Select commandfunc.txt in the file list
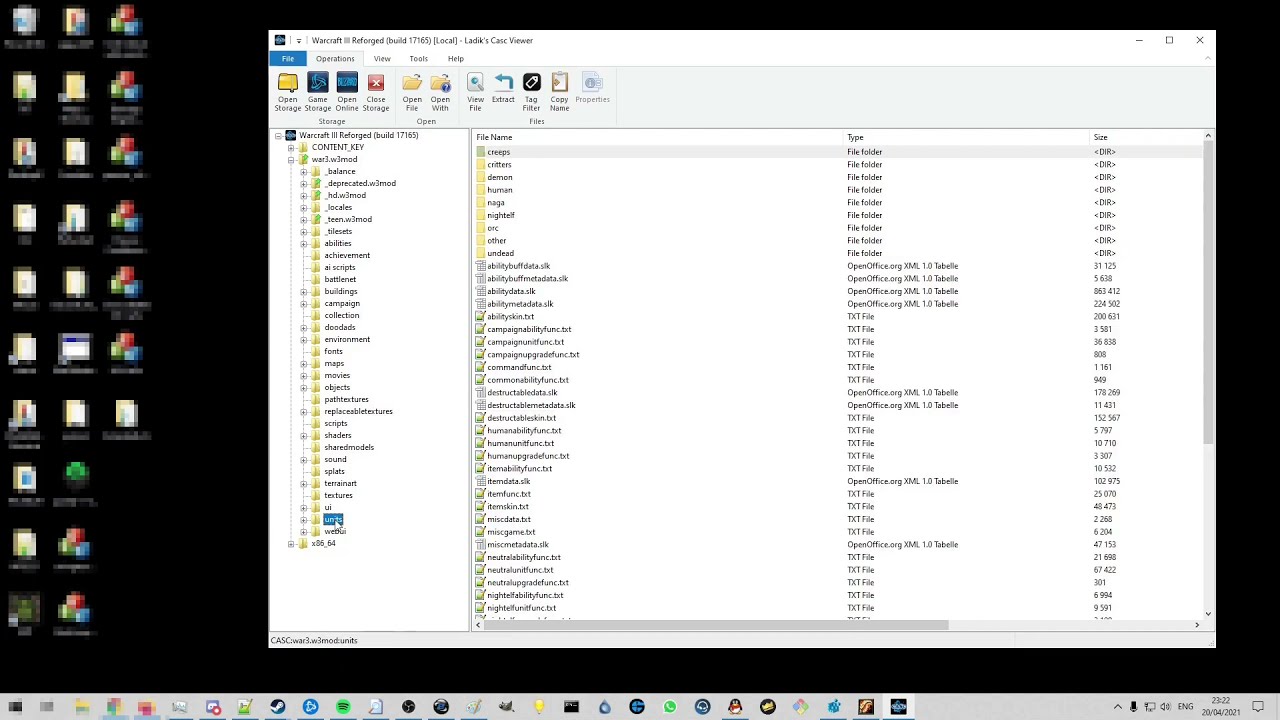1280x720 pixels. [838, 367]
